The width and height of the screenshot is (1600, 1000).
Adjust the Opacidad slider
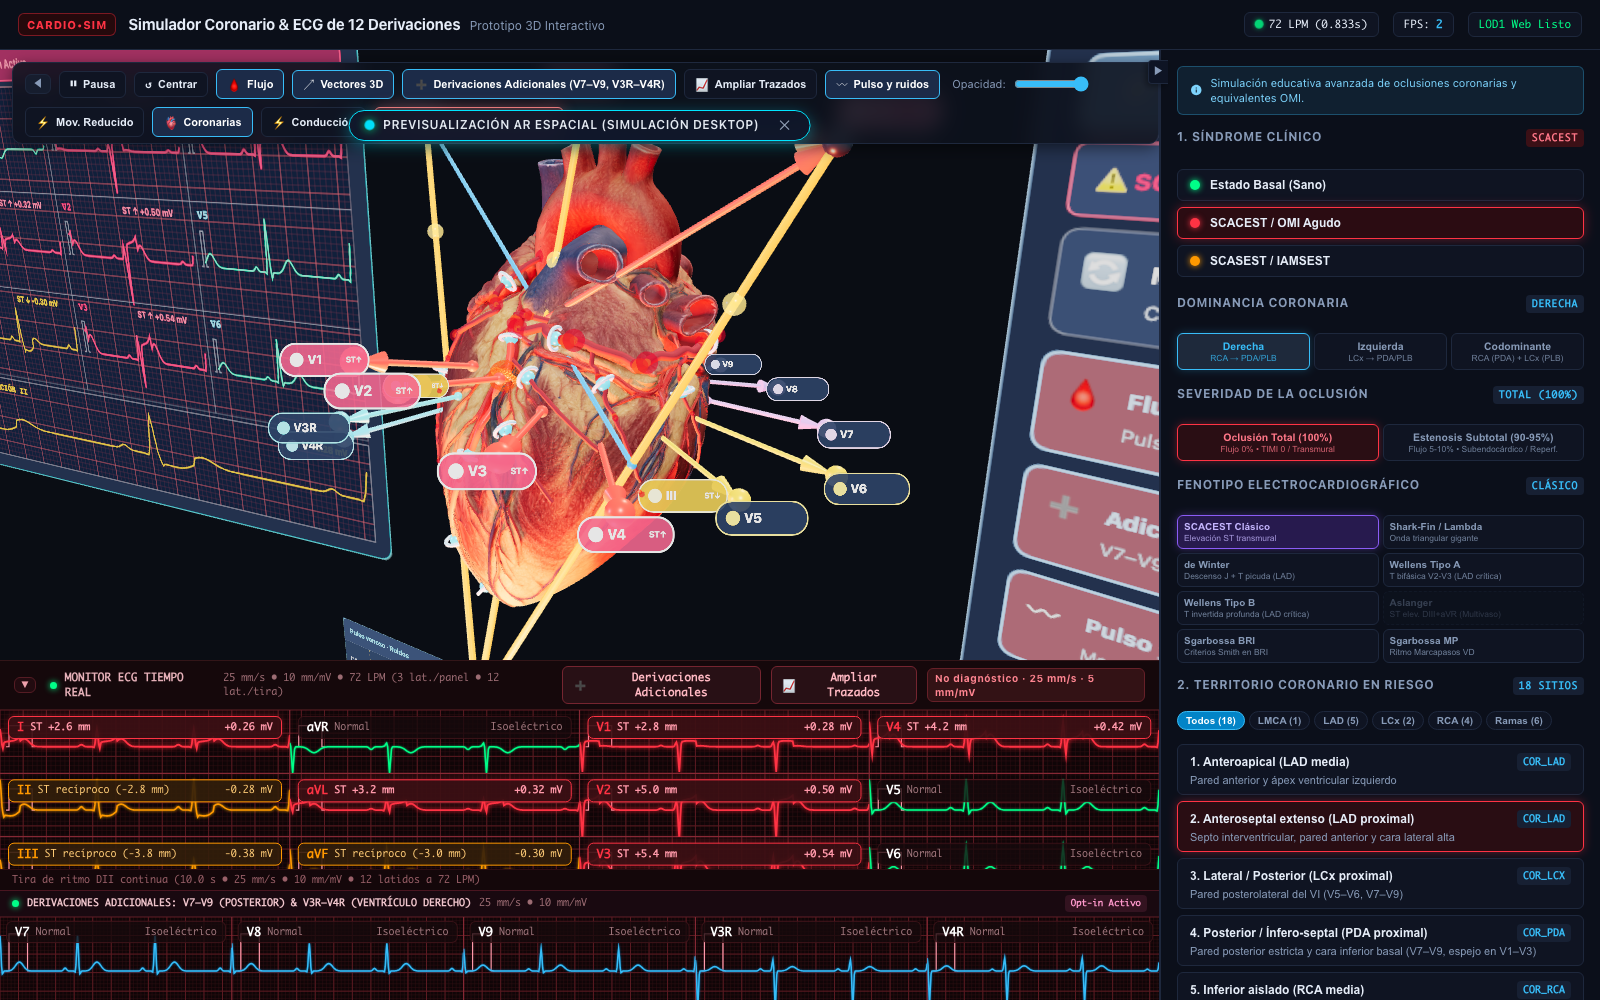pos(1051,84)
